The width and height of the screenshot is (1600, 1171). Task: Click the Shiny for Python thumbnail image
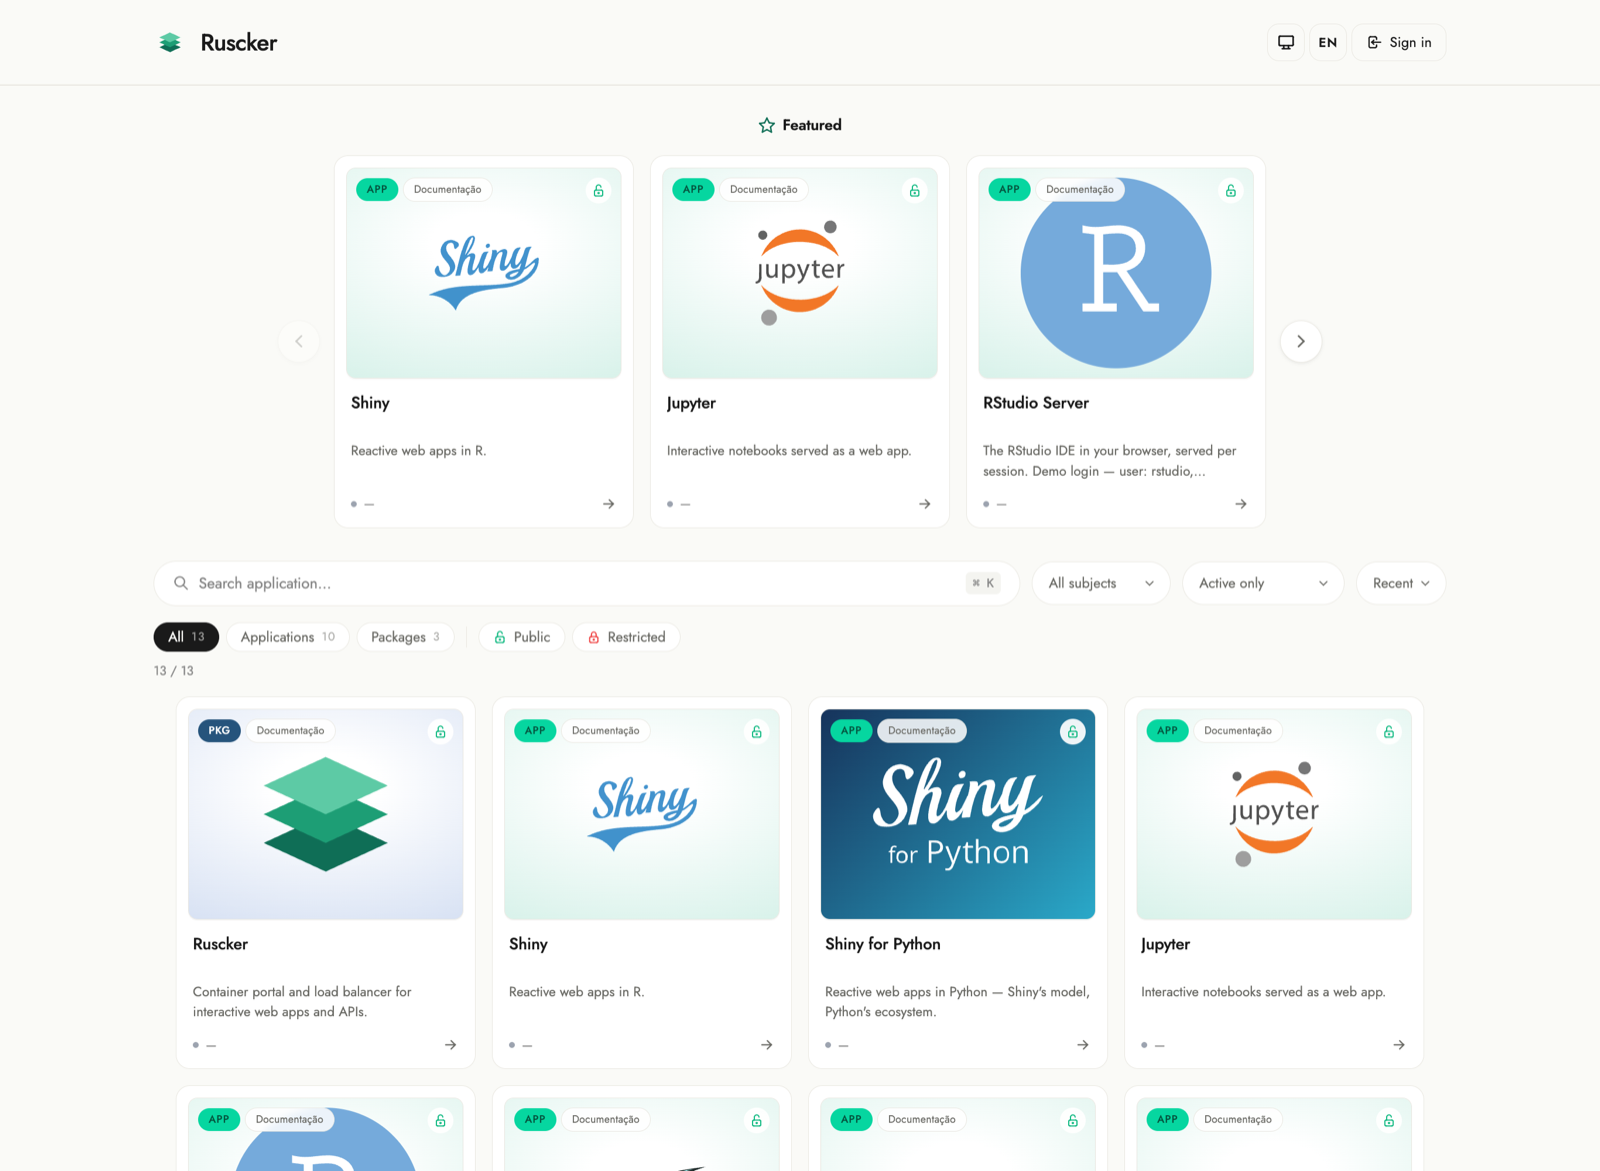[x=958, y=814]
